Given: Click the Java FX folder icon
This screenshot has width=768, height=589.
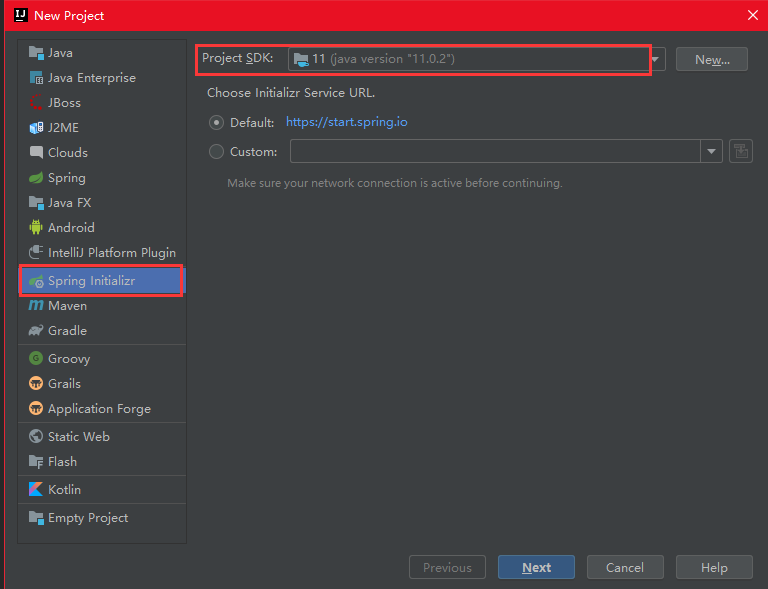Looking at the screenshot, I should (x=36, y=202).
